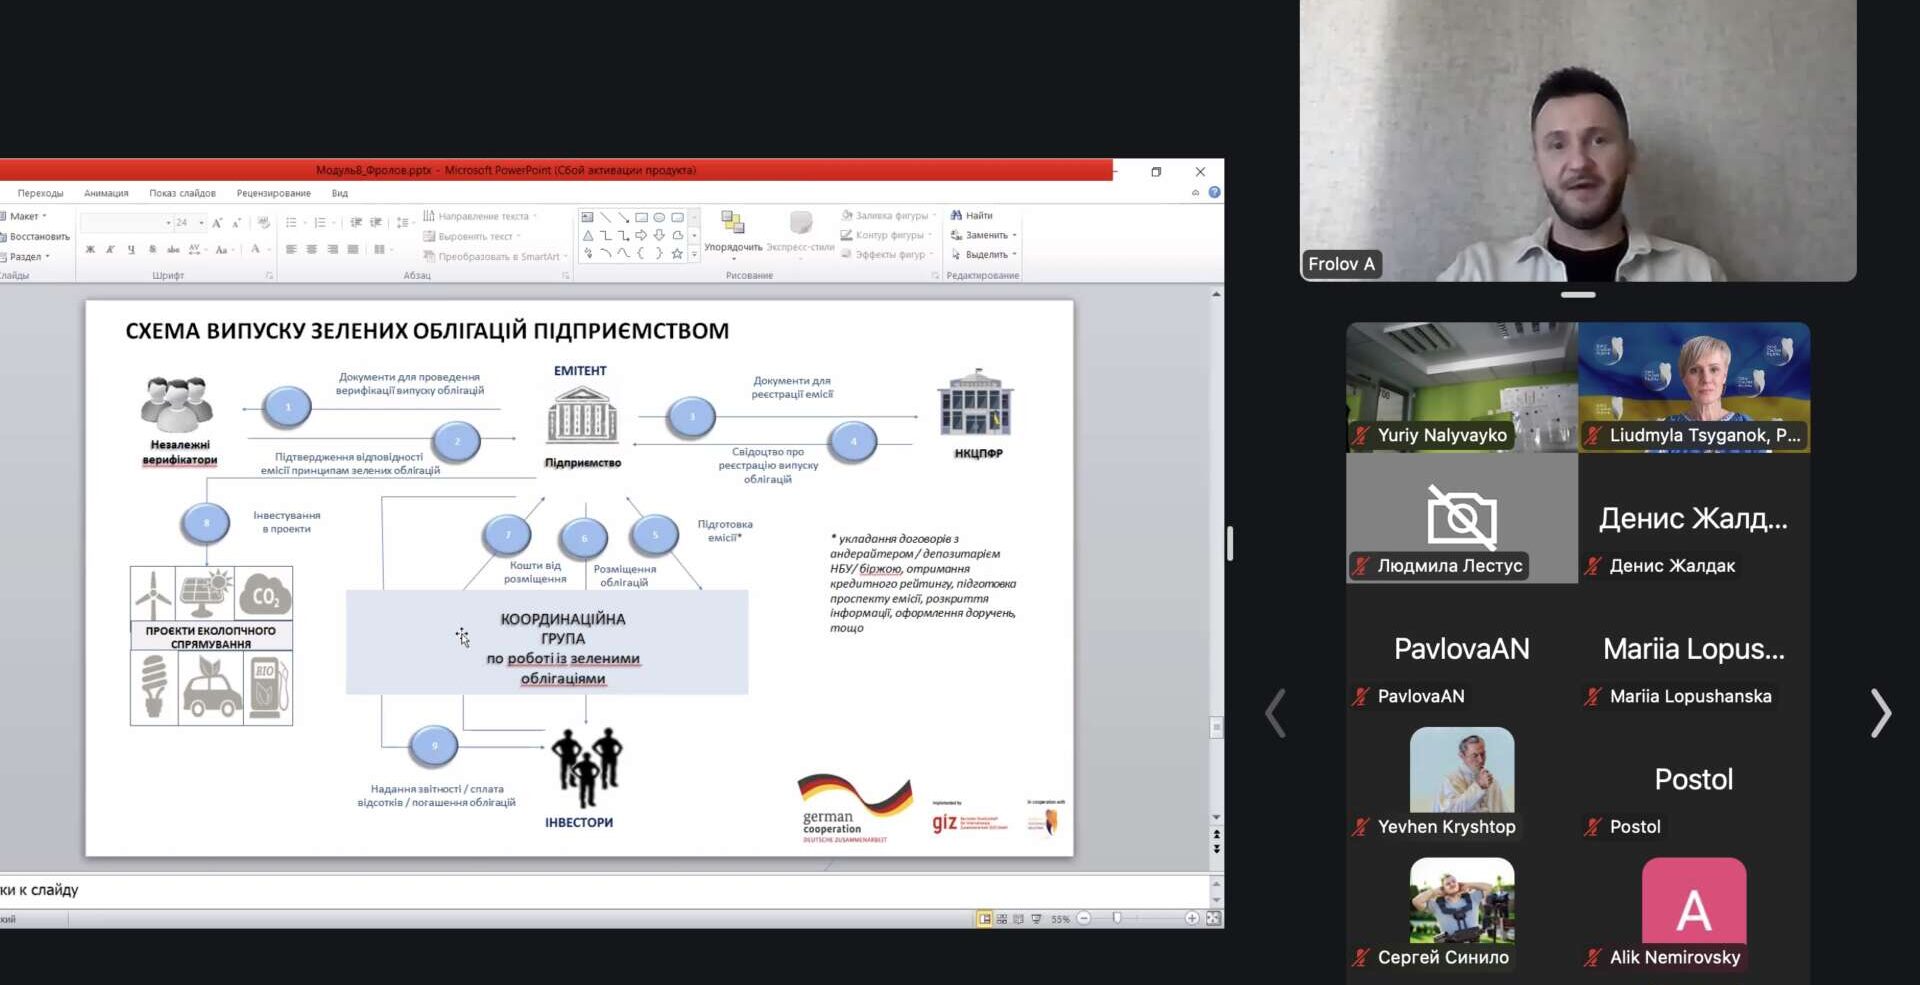Expand the Выделить select dropdown

(984, 255)
